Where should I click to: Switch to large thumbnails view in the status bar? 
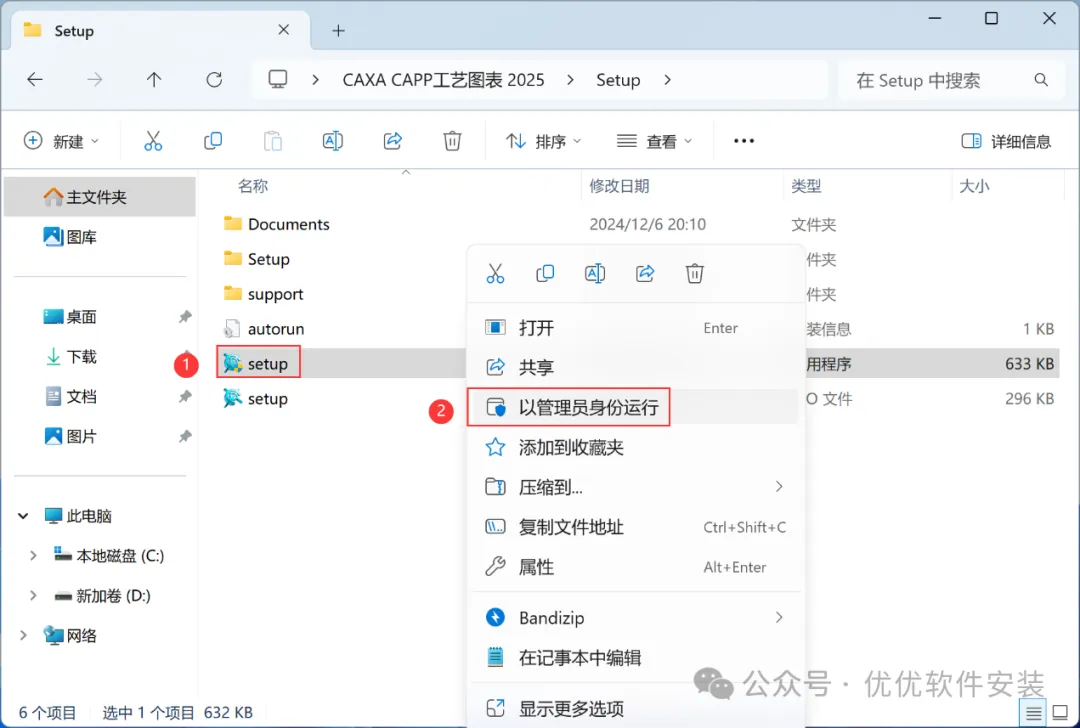[1061, 713]
